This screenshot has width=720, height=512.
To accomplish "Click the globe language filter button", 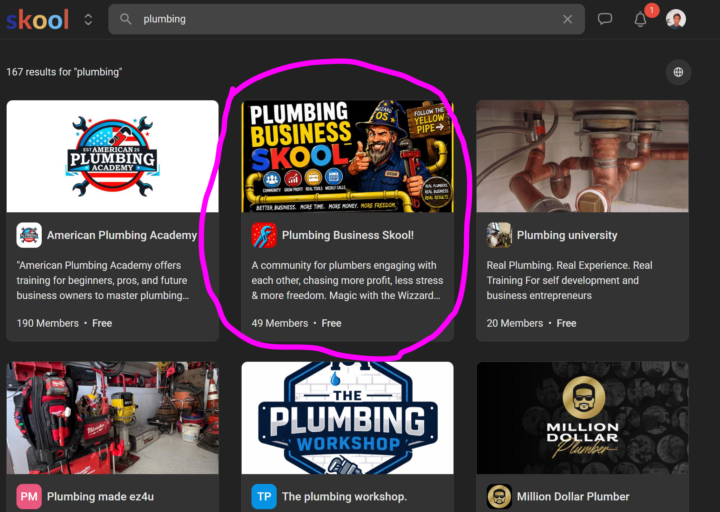I will (678, 72).
